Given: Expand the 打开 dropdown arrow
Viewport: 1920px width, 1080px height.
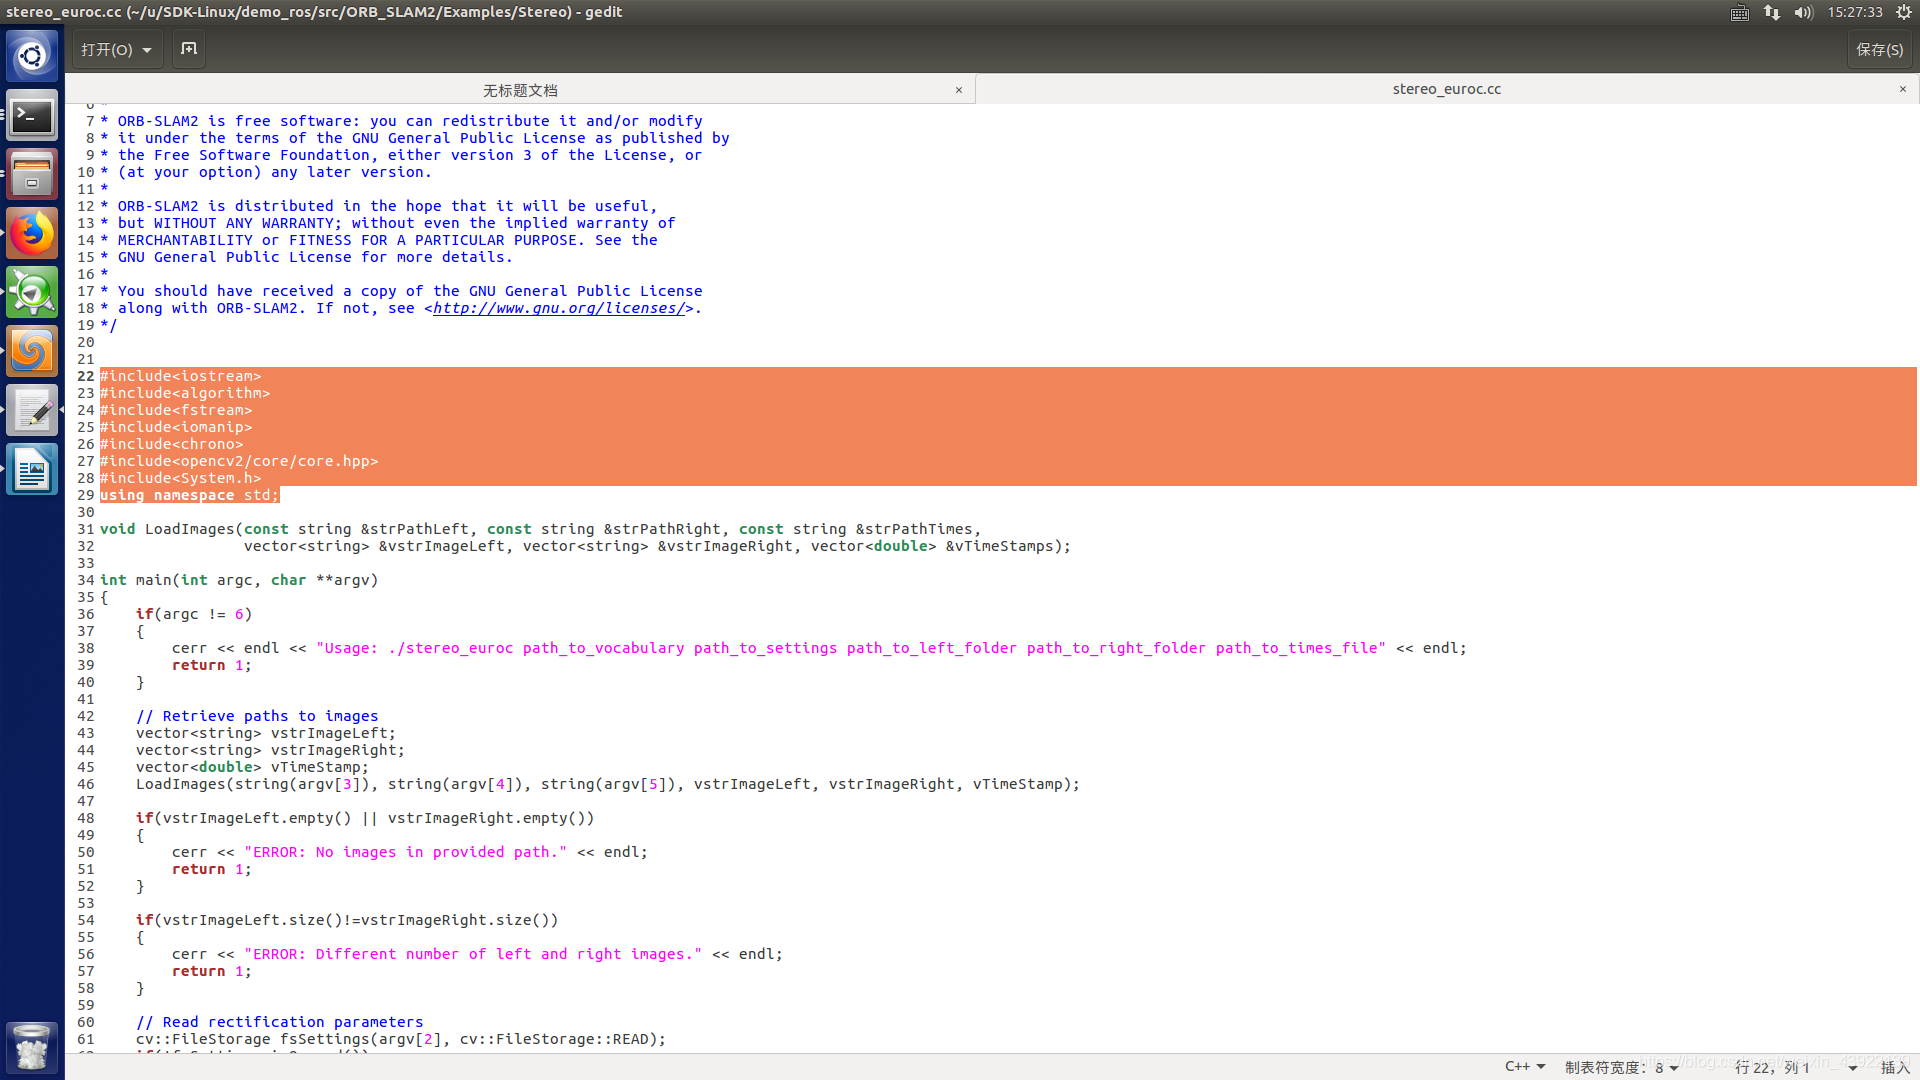Looking at the screenshot, I should click(x=149, y=49).
